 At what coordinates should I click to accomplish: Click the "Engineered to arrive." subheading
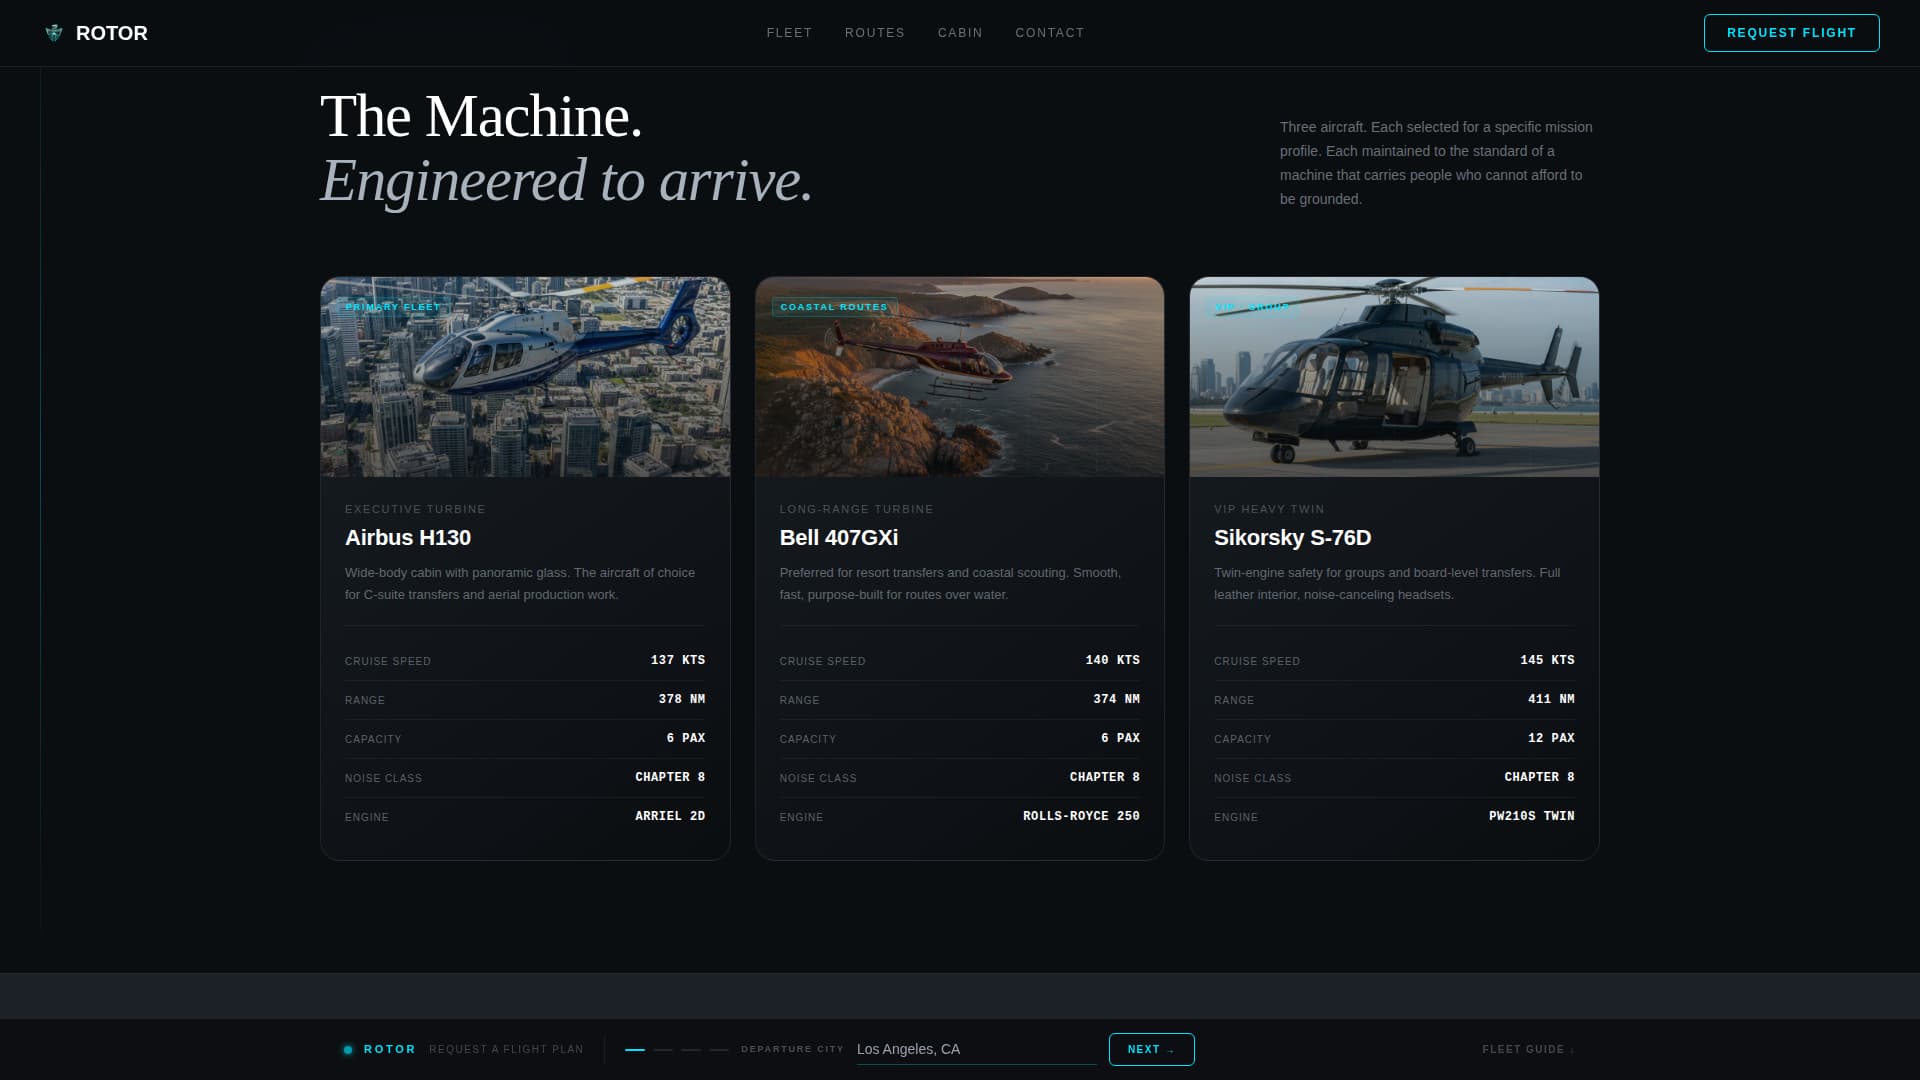pyautogui.click(x=566, y=181)
